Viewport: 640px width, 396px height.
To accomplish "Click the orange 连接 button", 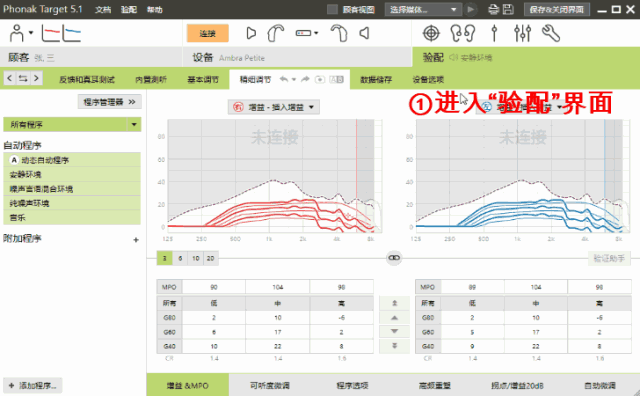I will pos(207,33).
